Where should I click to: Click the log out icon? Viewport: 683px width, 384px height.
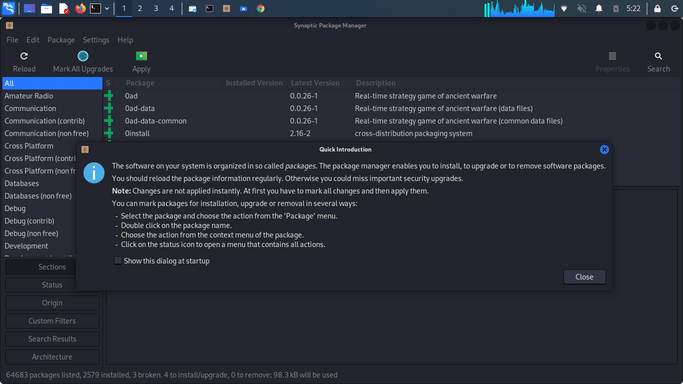674,8
